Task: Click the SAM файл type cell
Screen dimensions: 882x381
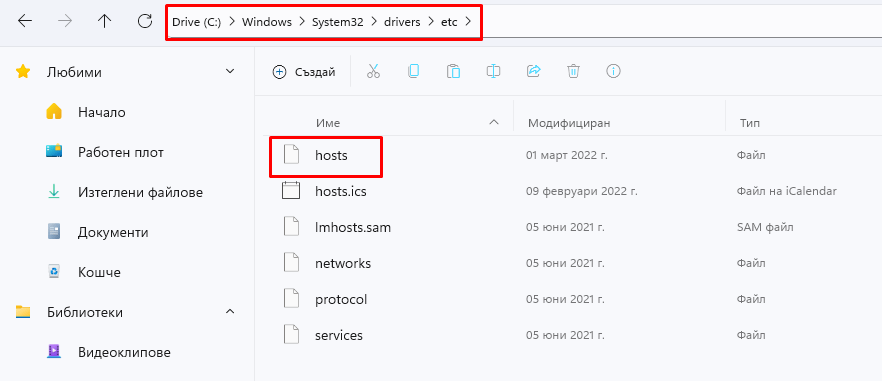Action: tap(764, 227)
